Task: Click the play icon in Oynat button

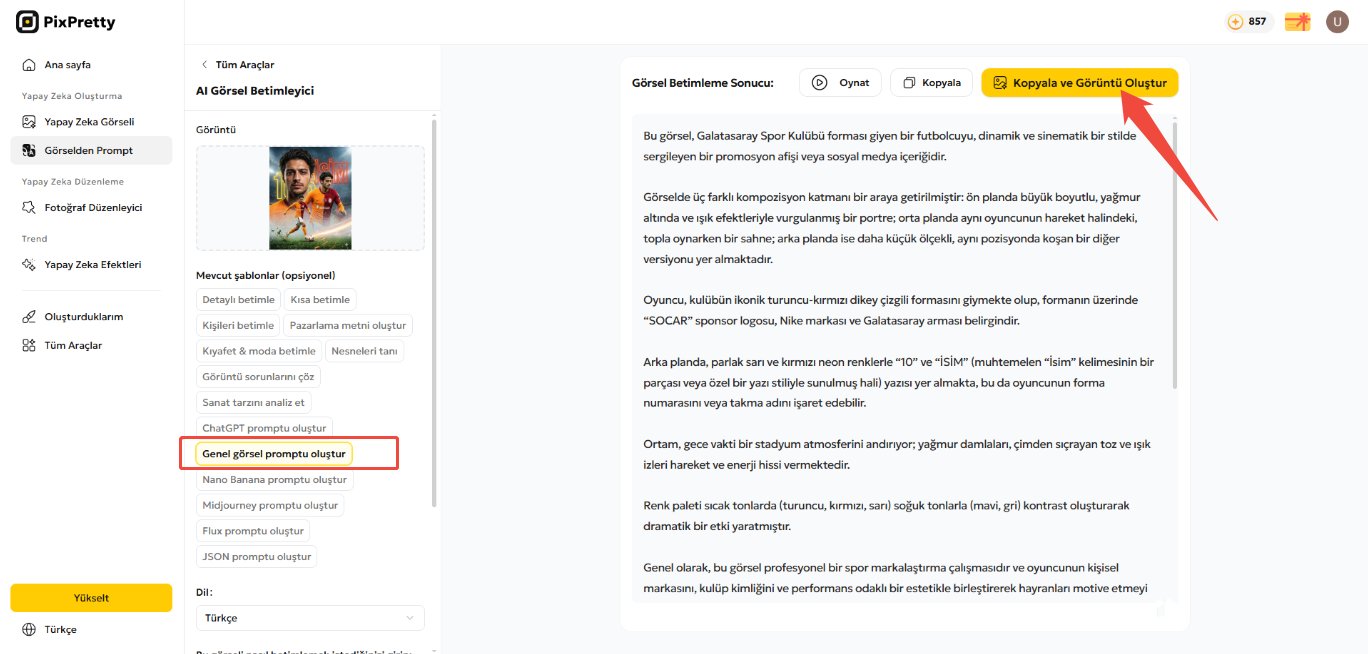Action: point(820,83)
